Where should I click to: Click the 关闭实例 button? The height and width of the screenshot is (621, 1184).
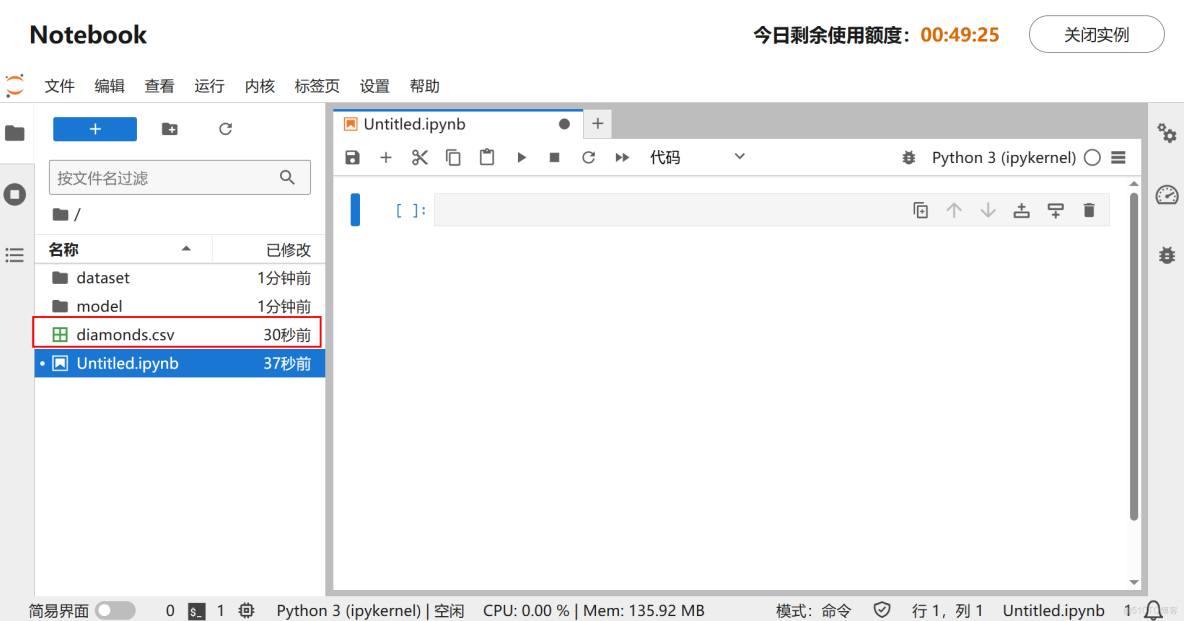(x=1096, y=34)
